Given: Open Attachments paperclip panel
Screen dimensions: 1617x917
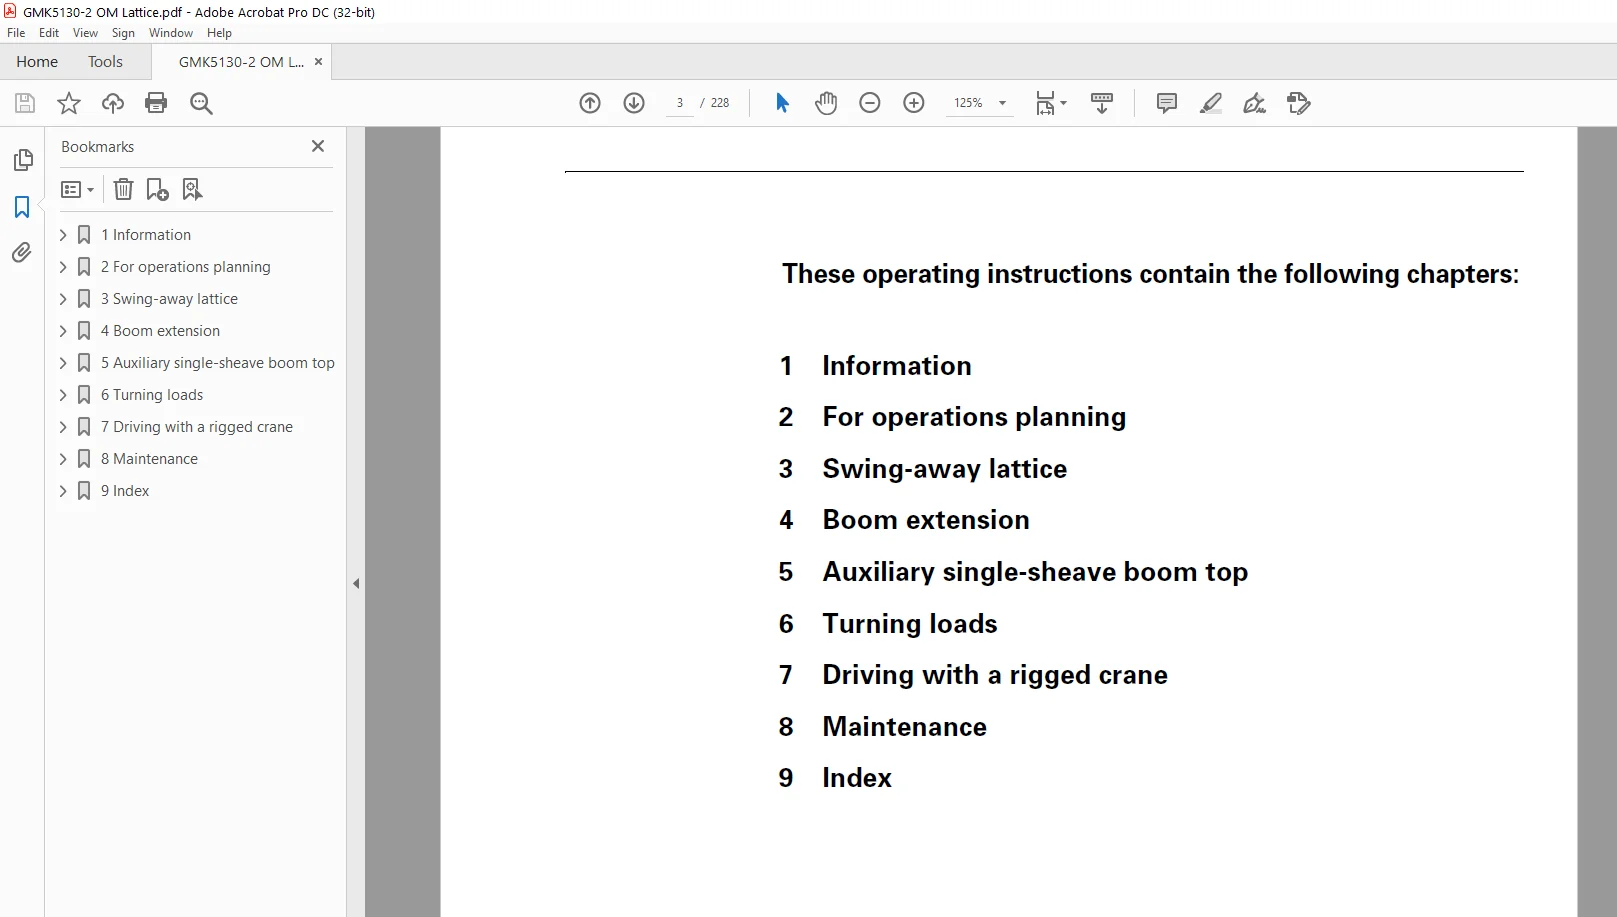Looking at the screenshot, I should pos(22,253).
